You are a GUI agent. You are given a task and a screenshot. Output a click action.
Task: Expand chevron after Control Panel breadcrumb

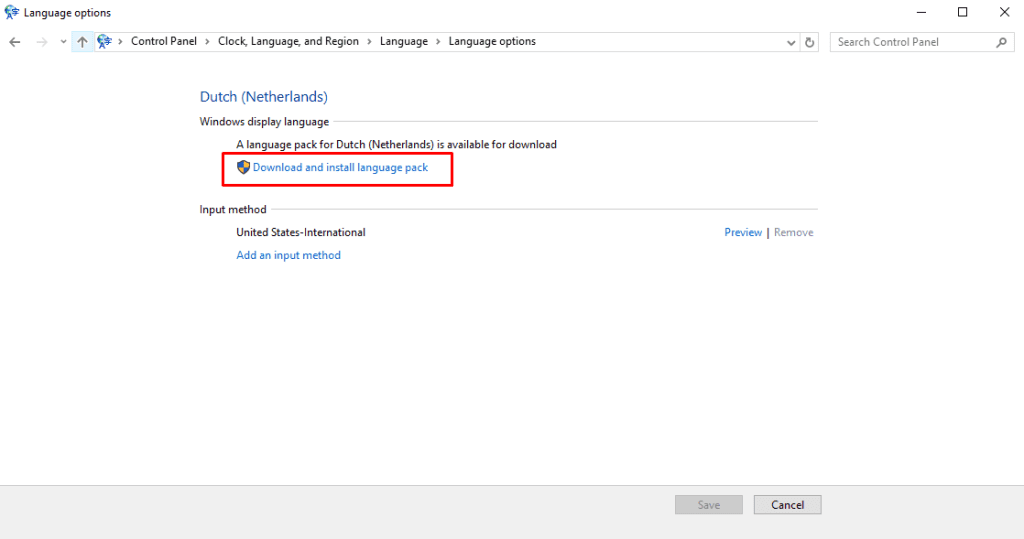[207, 42]
